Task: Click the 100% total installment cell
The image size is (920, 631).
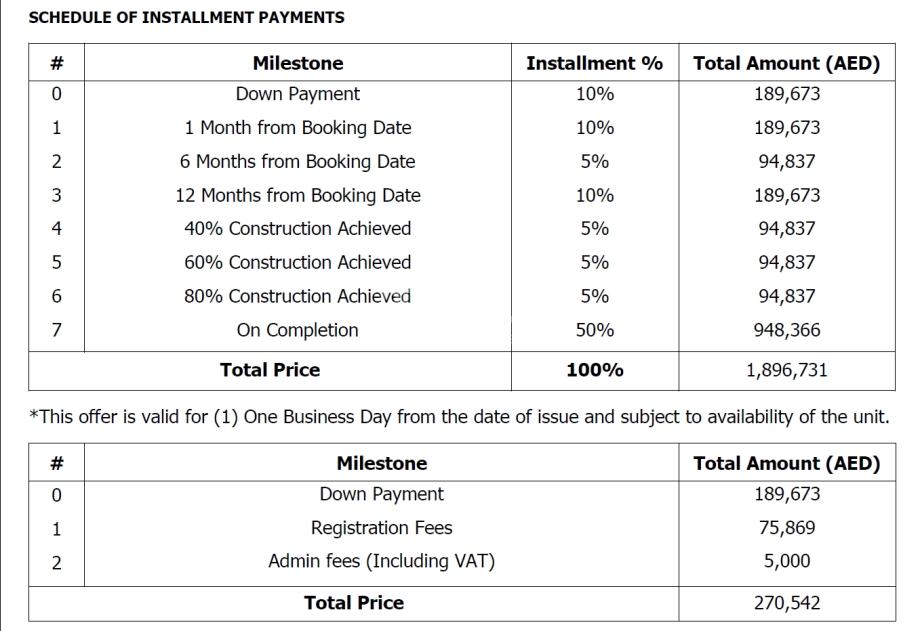Action: click(594, 370)
